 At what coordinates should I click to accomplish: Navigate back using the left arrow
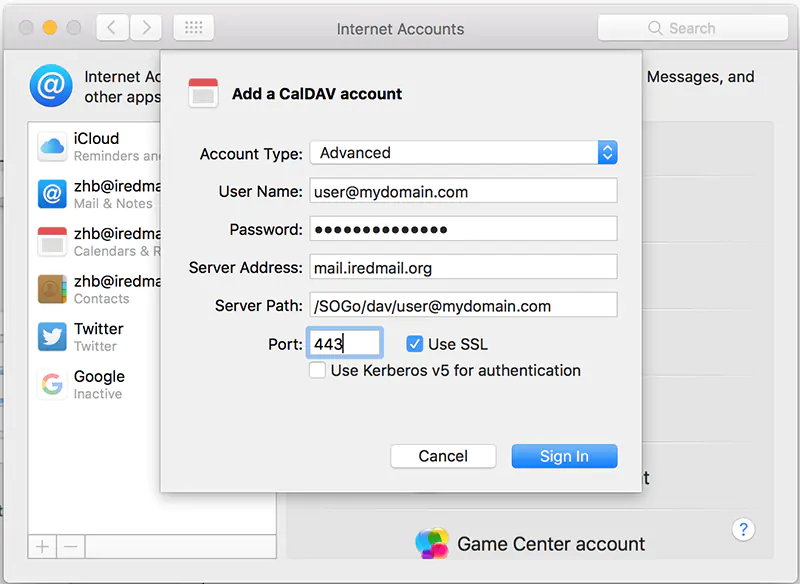pyautogui.click(x=112, y=27)
